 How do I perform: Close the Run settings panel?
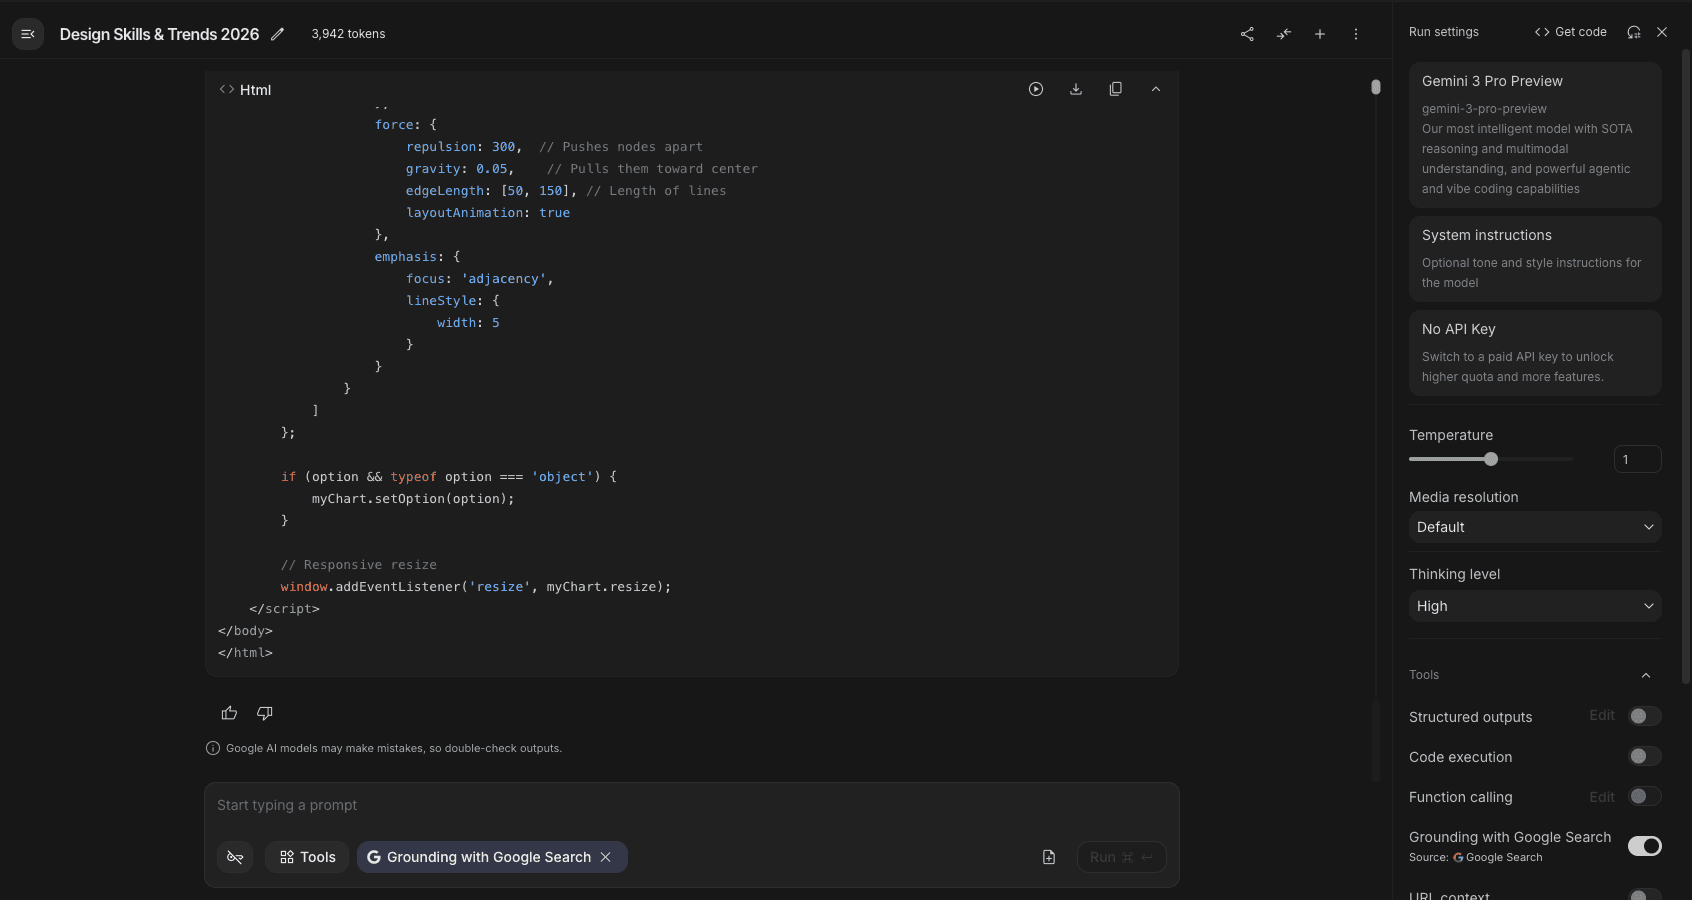(x=1662, y=32)
